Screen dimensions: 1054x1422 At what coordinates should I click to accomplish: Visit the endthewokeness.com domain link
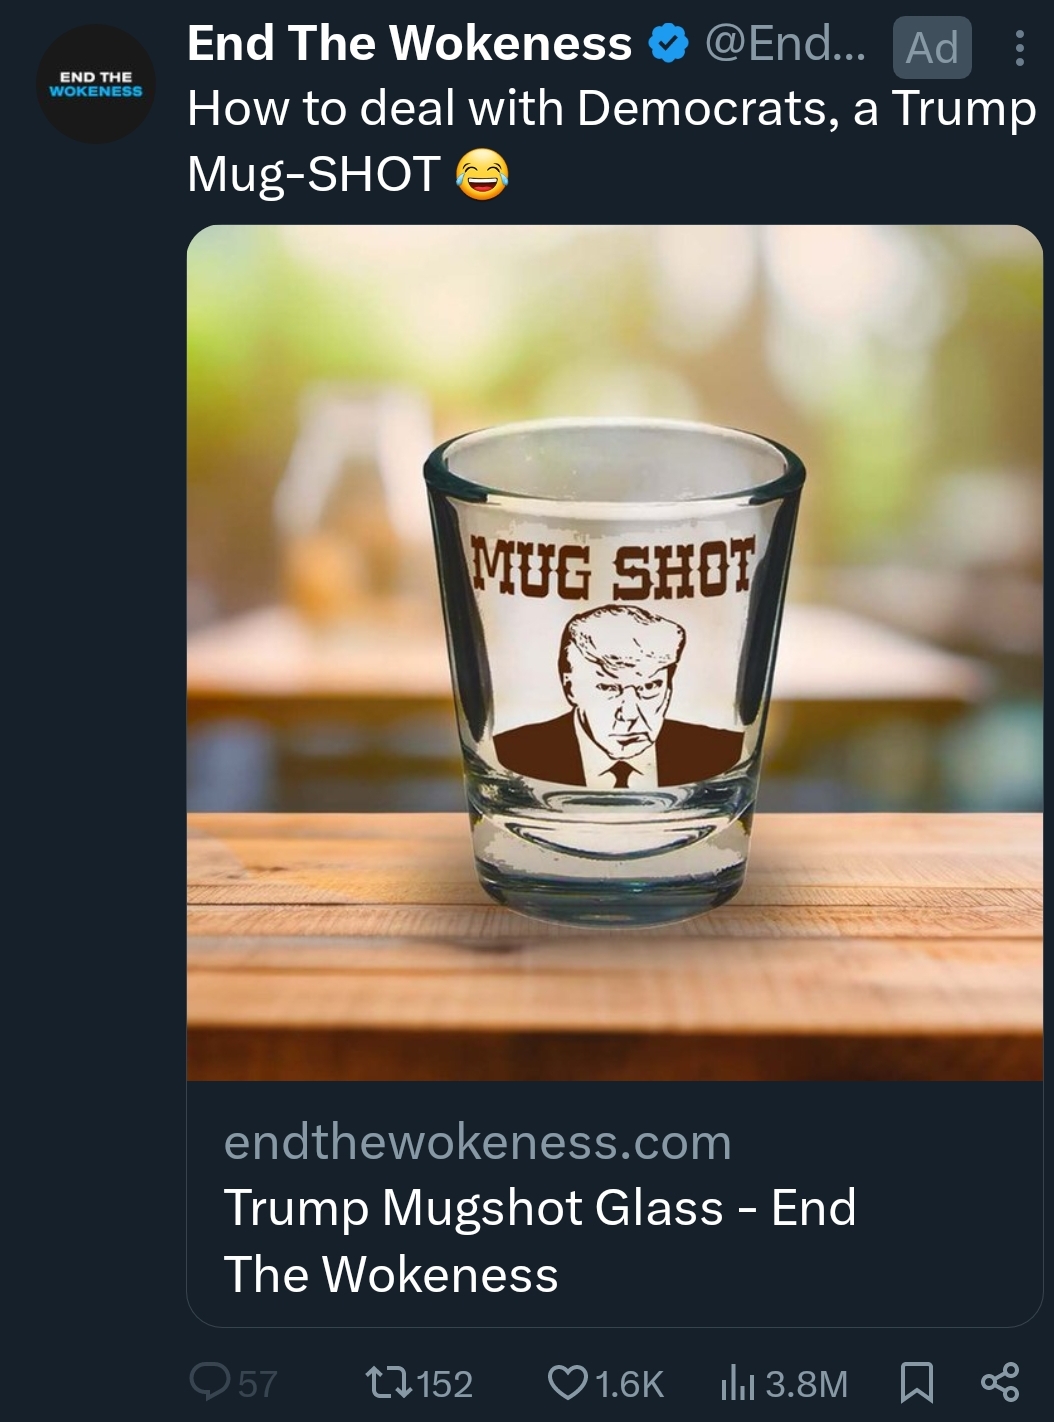pyautogui.click(x=477, y=1142)
